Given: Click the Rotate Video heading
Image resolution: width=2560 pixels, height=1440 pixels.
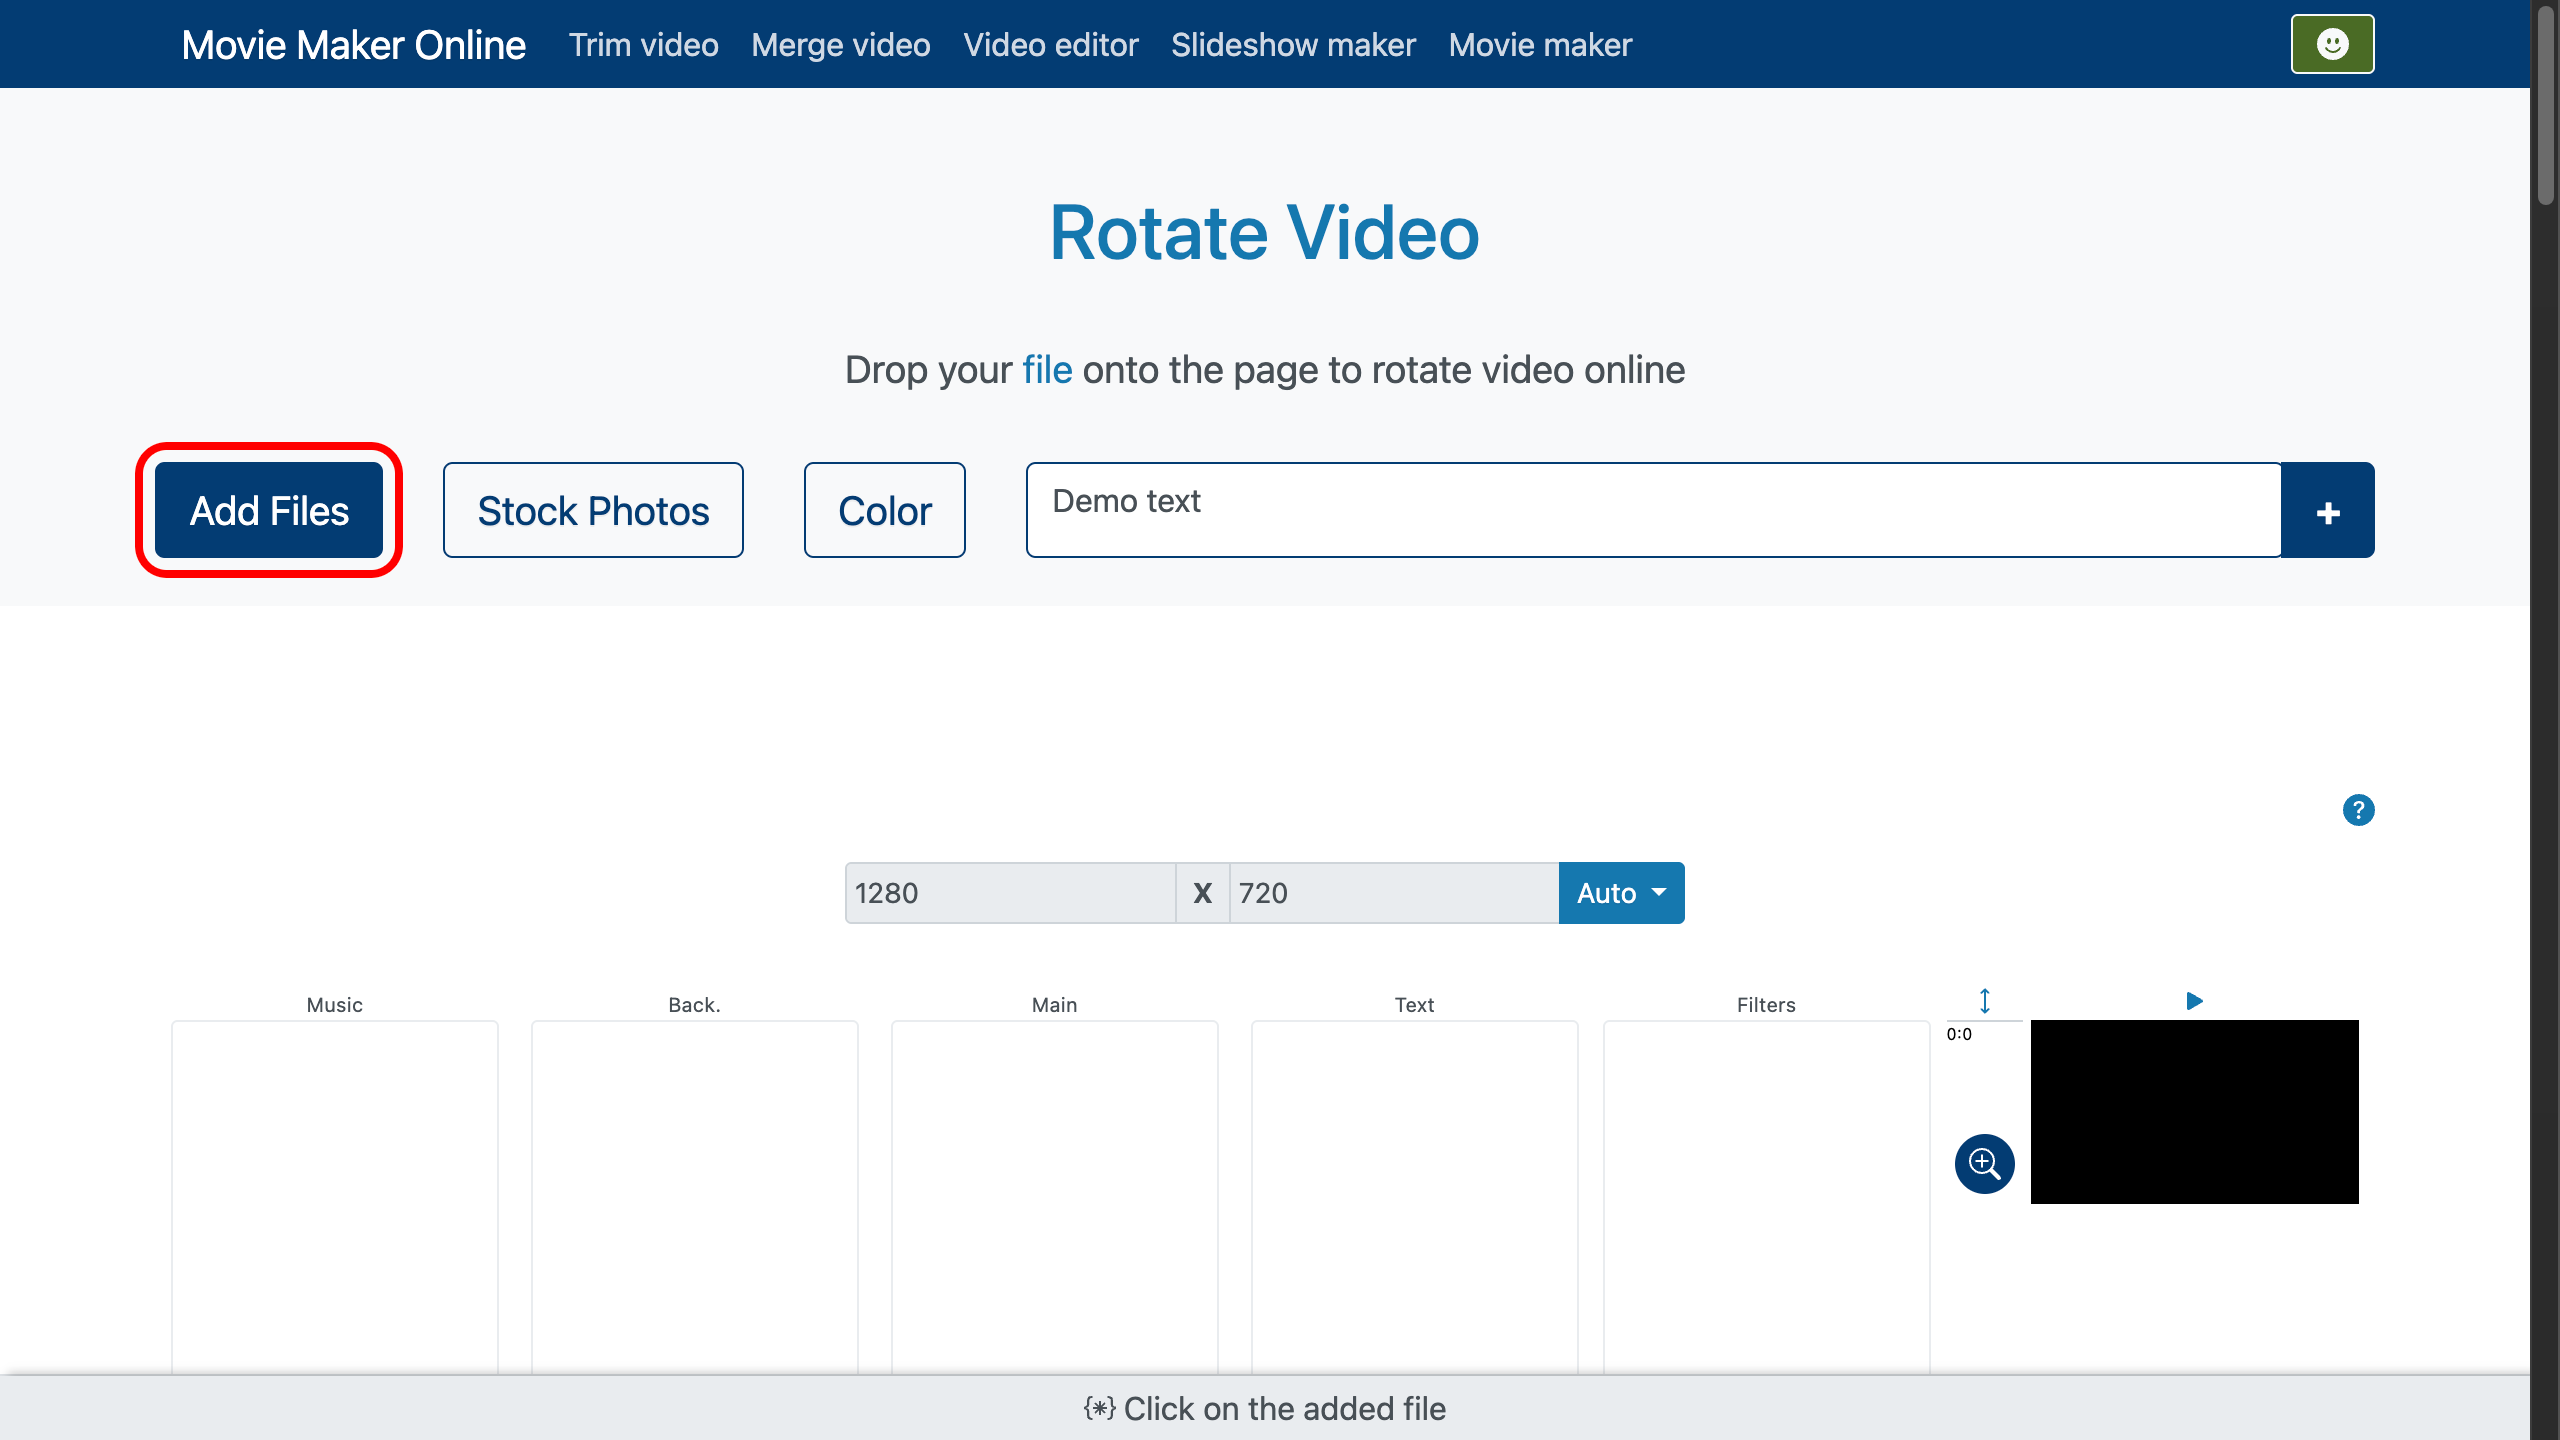Looking at the screenshot, I should click(1264, 233).
